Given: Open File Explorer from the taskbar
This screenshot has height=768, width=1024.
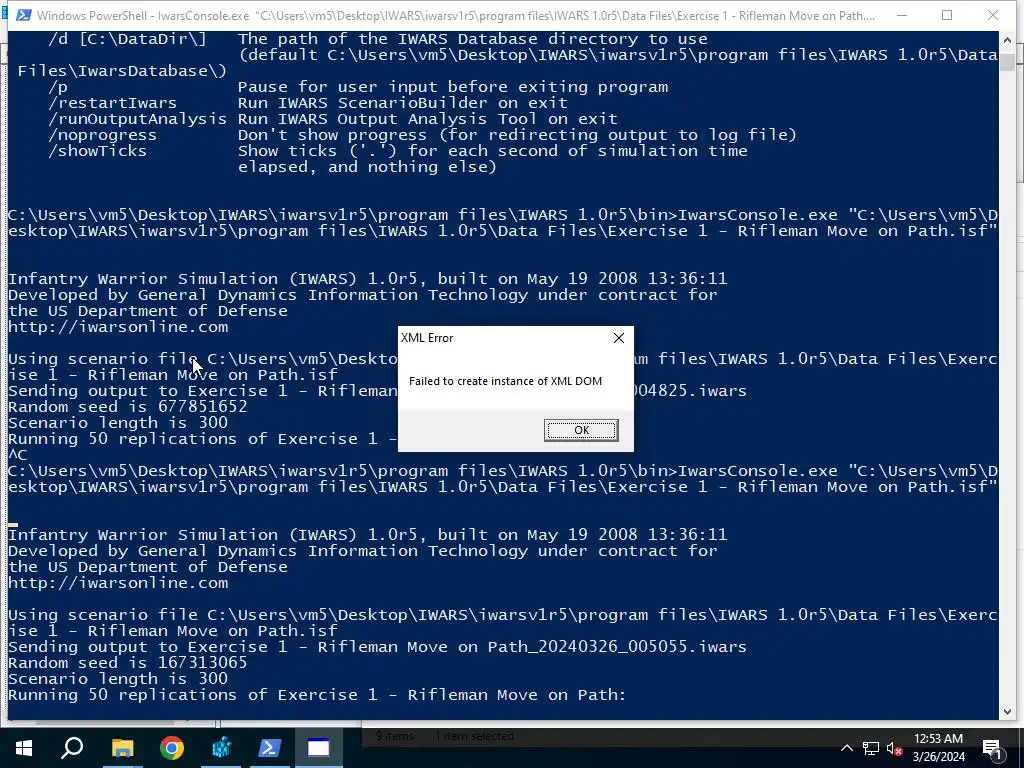Looking at the screenshot, I should pyautogui.click(x=122, y=748).
